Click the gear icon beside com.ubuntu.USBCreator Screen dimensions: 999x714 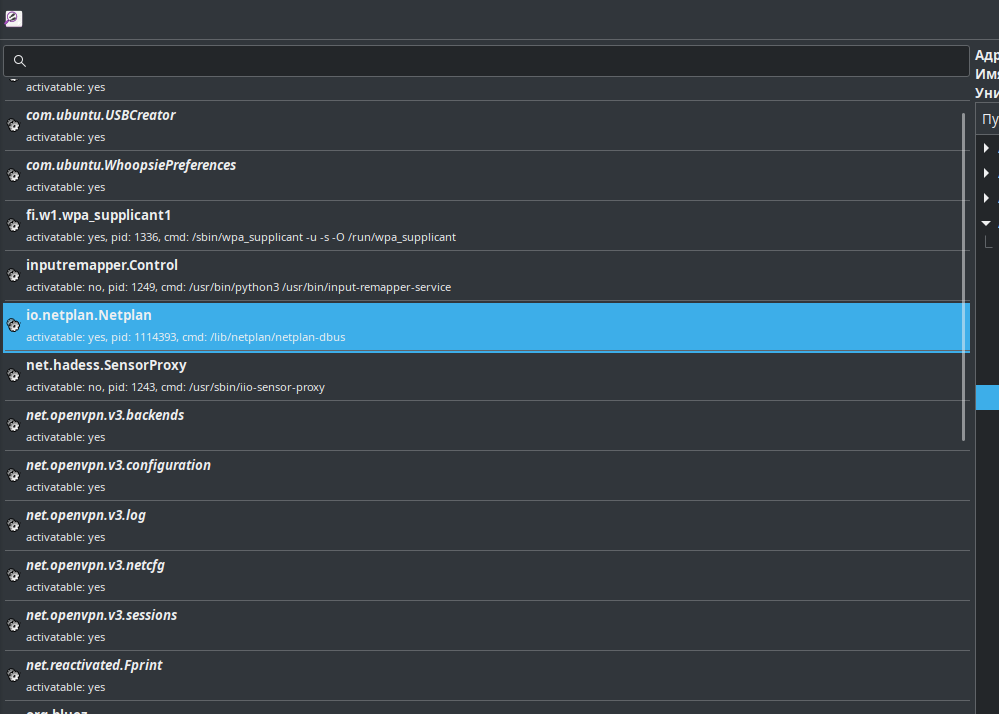[x=13, y=126]
